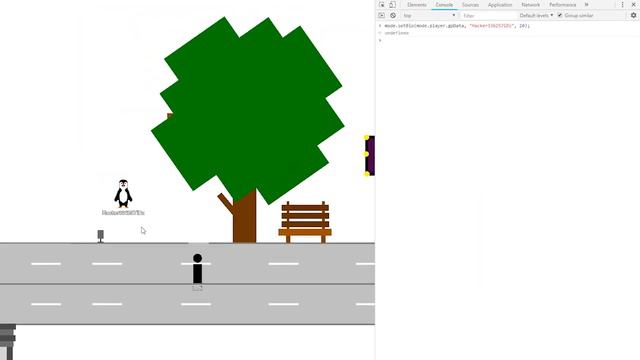Click the black stick figure player

tap(198, 269)
